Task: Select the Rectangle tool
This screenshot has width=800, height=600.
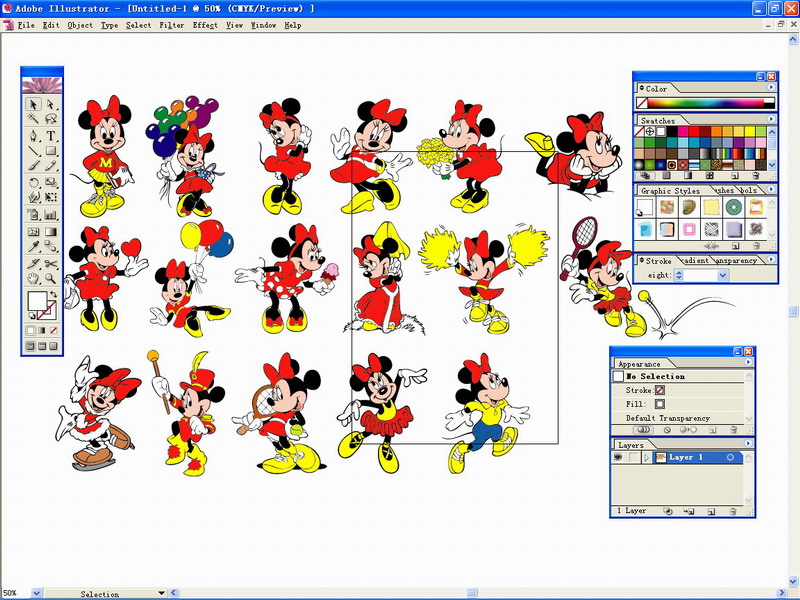Action: click(51, 151)
